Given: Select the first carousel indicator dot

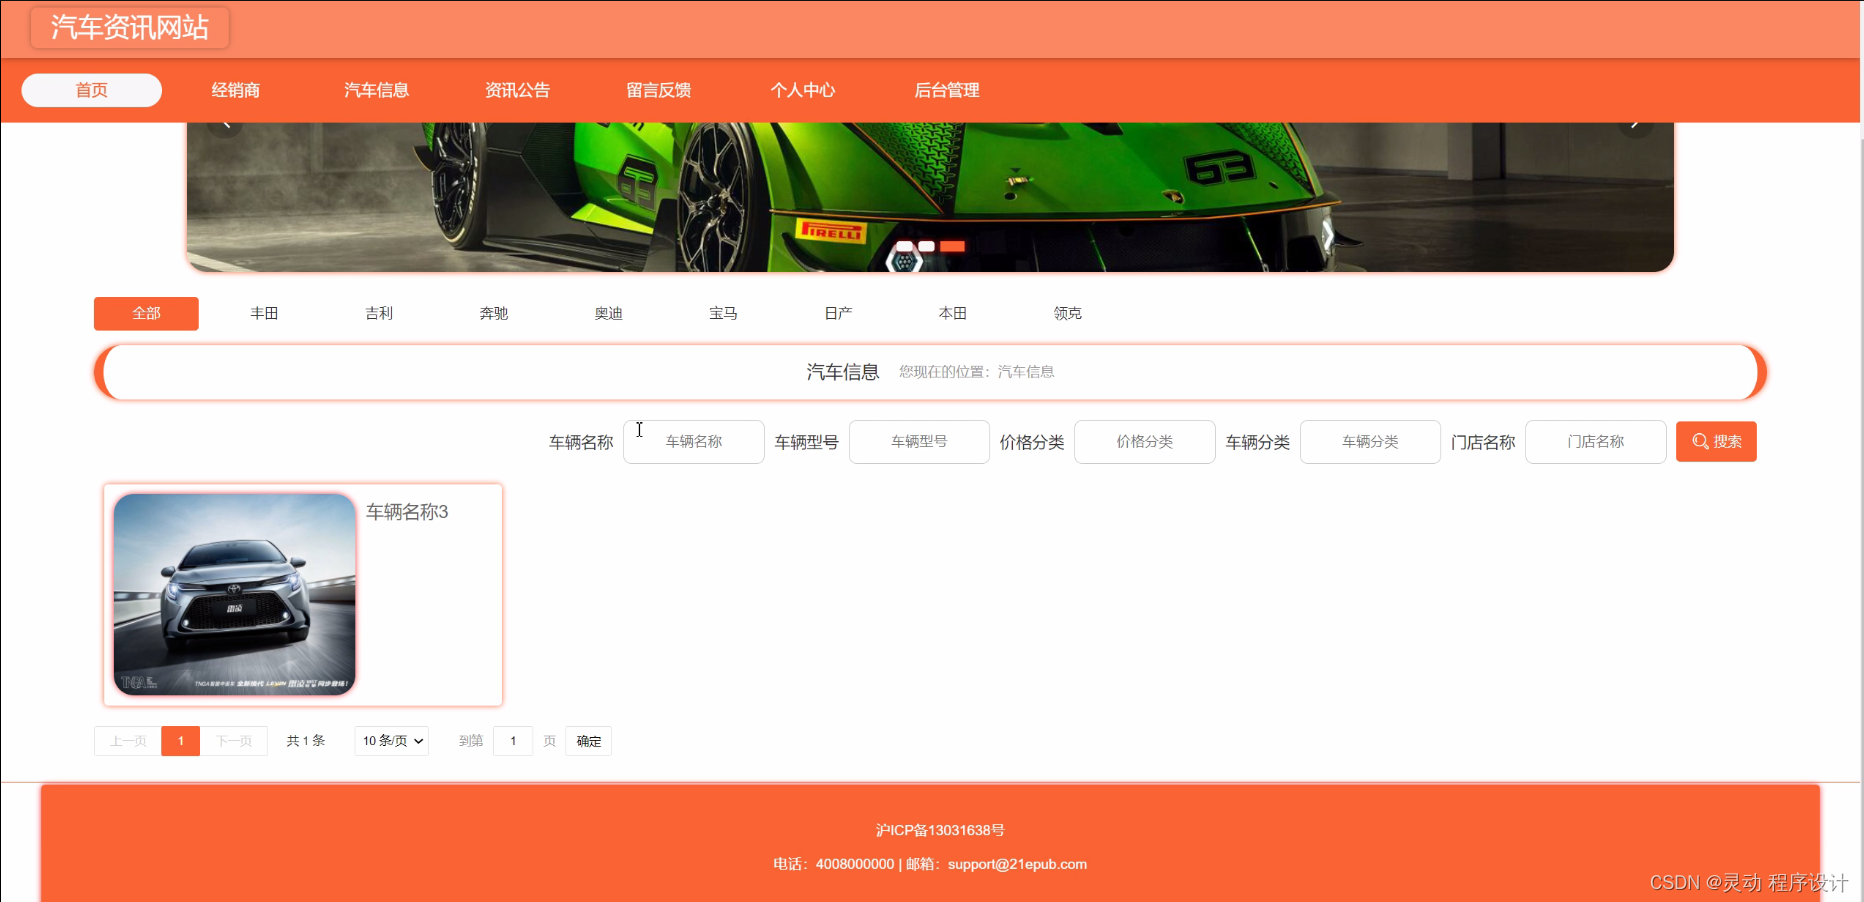Looking at the screenshot, I should [x=904, y=246].
